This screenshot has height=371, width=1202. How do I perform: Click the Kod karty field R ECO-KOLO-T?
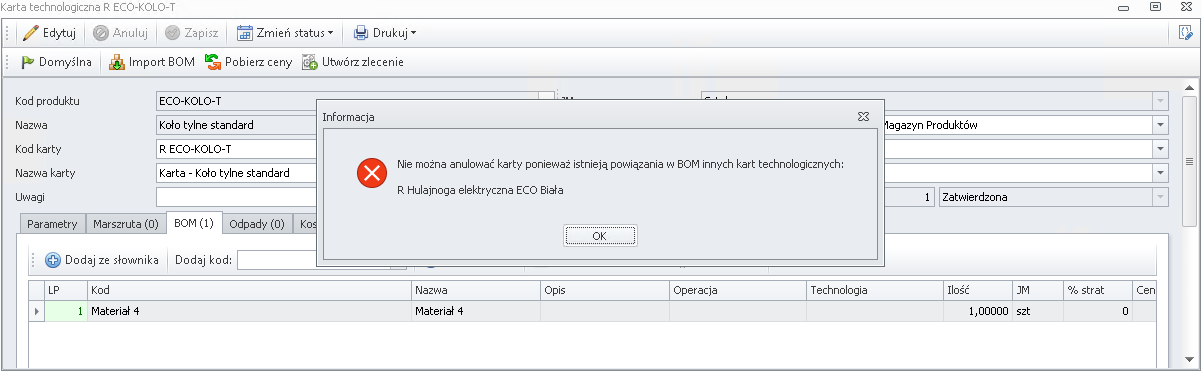(x=236, y=149)
